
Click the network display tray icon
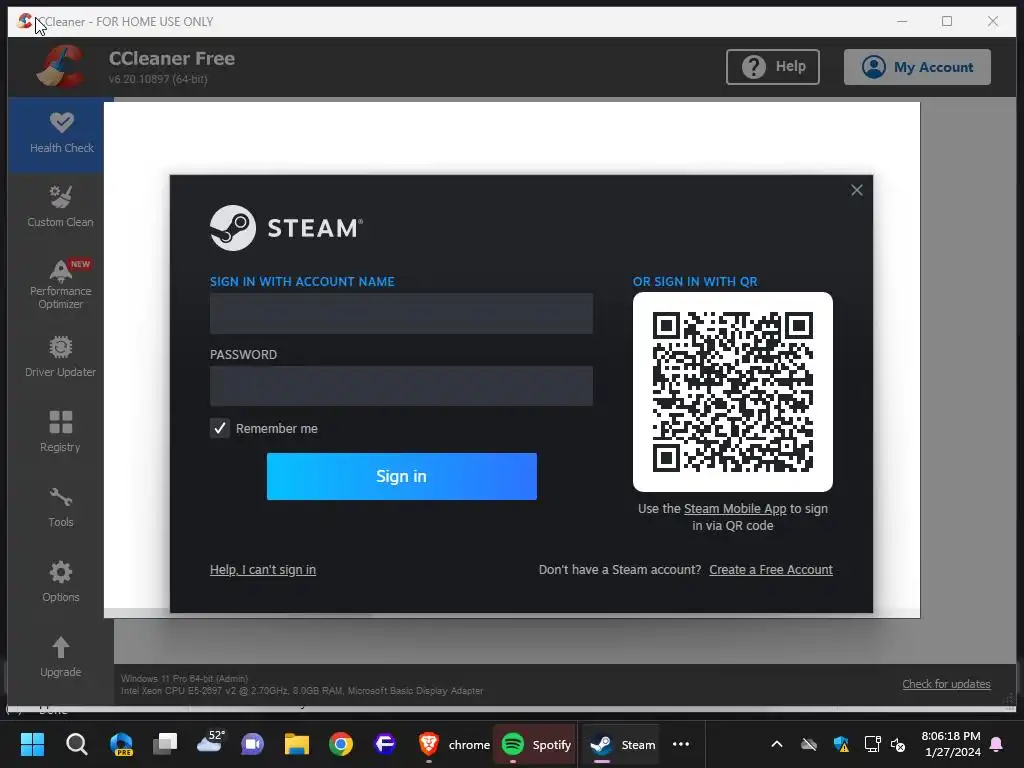(x=872, y=744)
